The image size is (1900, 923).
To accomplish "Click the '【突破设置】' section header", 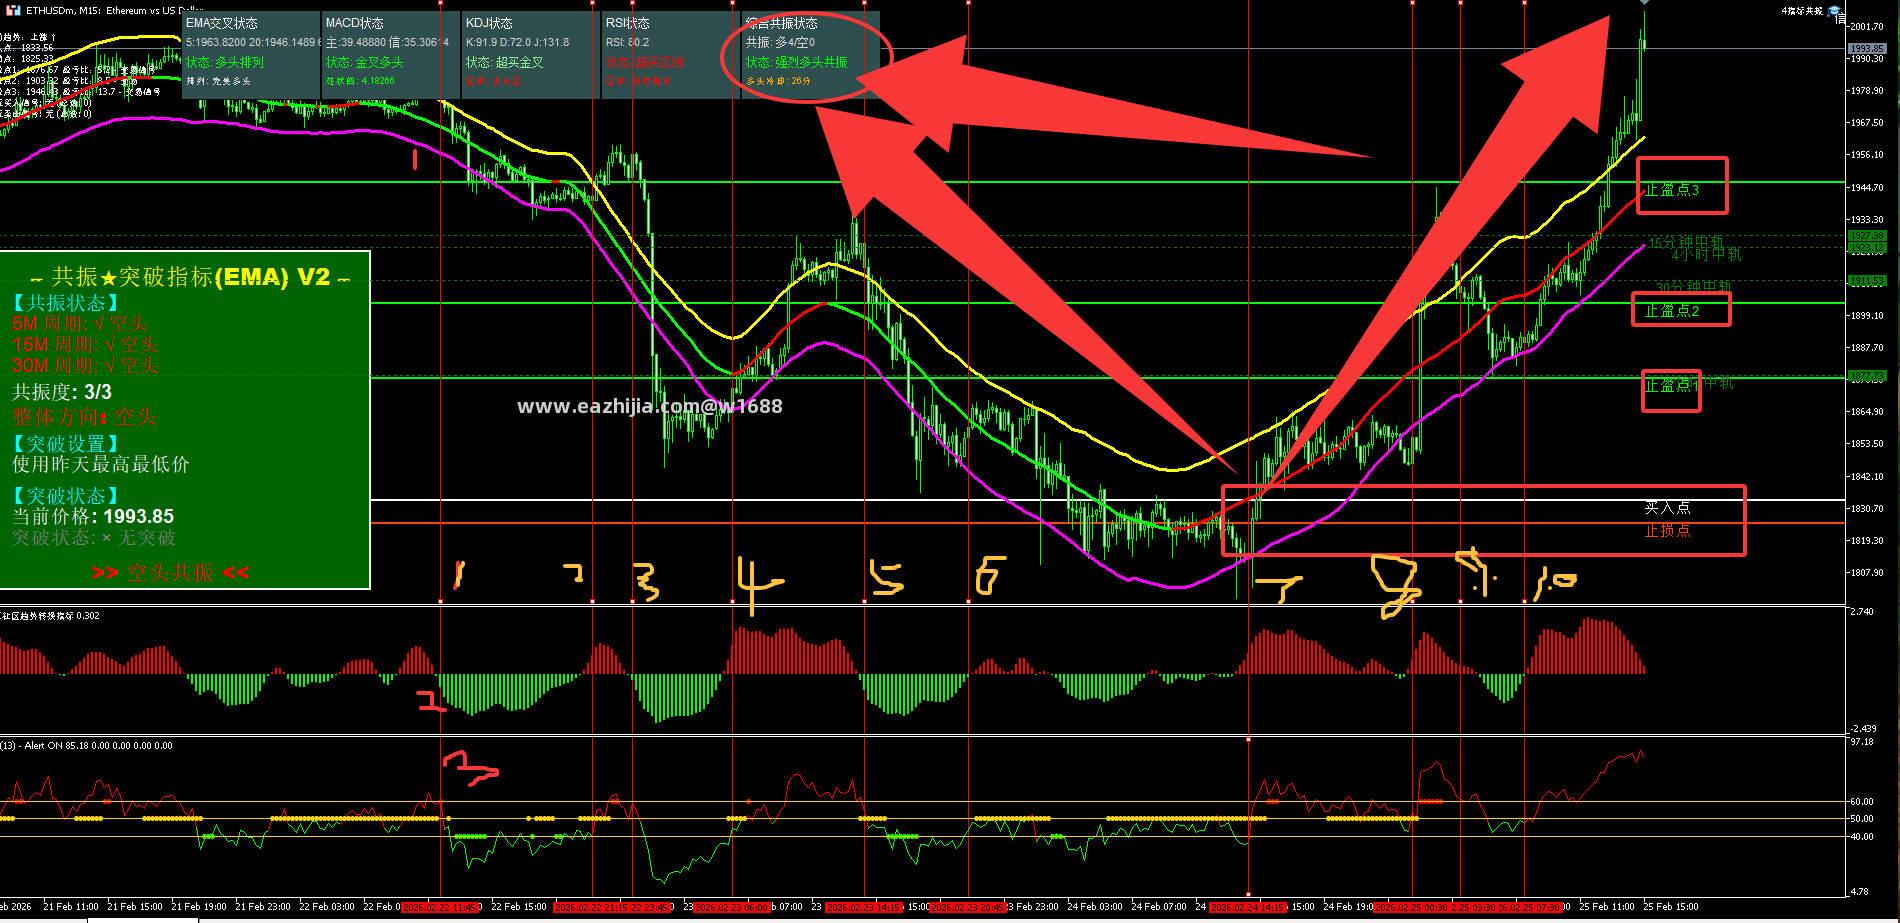I will coord(67,443).
